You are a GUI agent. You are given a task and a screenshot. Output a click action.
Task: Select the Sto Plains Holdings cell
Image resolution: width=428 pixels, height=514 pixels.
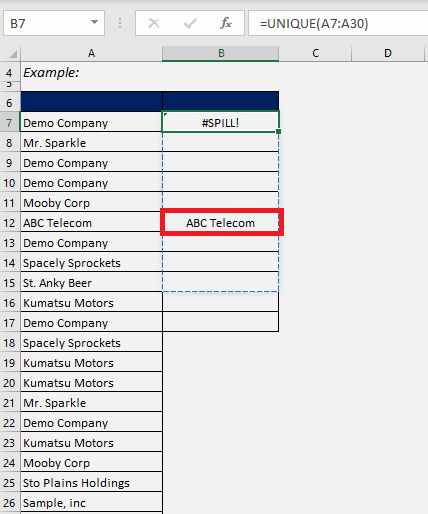point(91,482)
